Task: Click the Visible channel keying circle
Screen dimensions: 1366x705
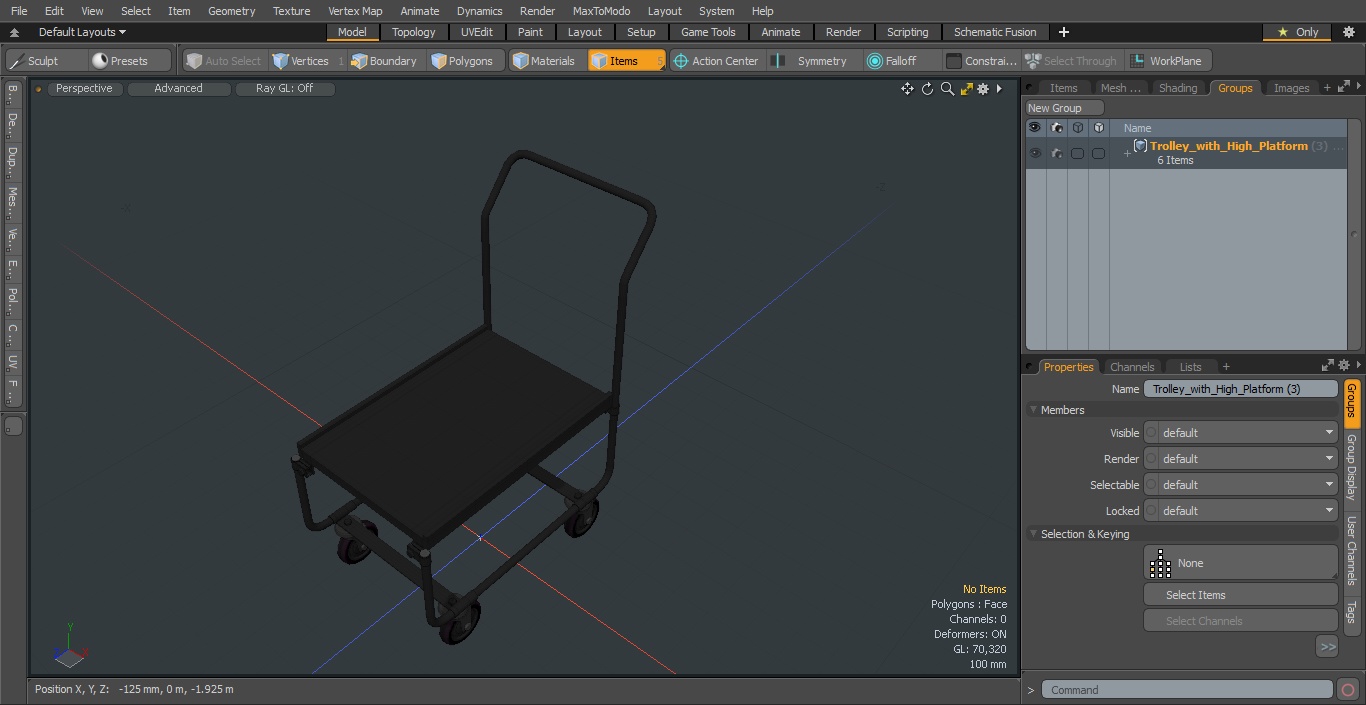Action: click(x=1151, y=433)
